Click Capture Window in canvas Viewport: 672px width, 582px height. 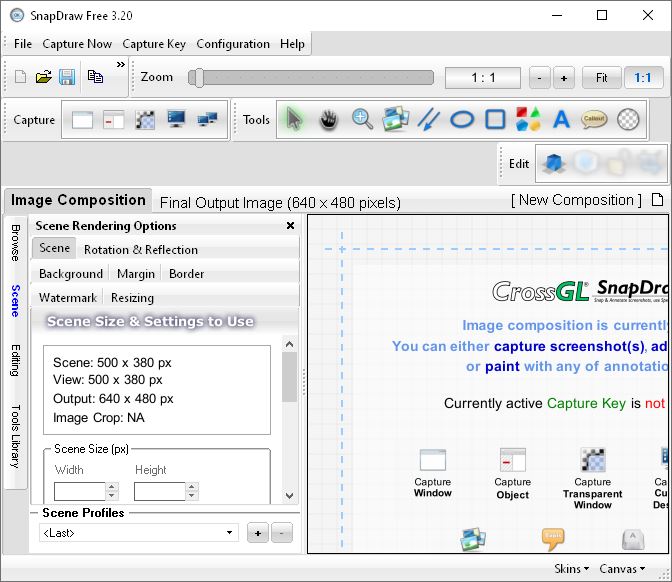pos(432,473)
